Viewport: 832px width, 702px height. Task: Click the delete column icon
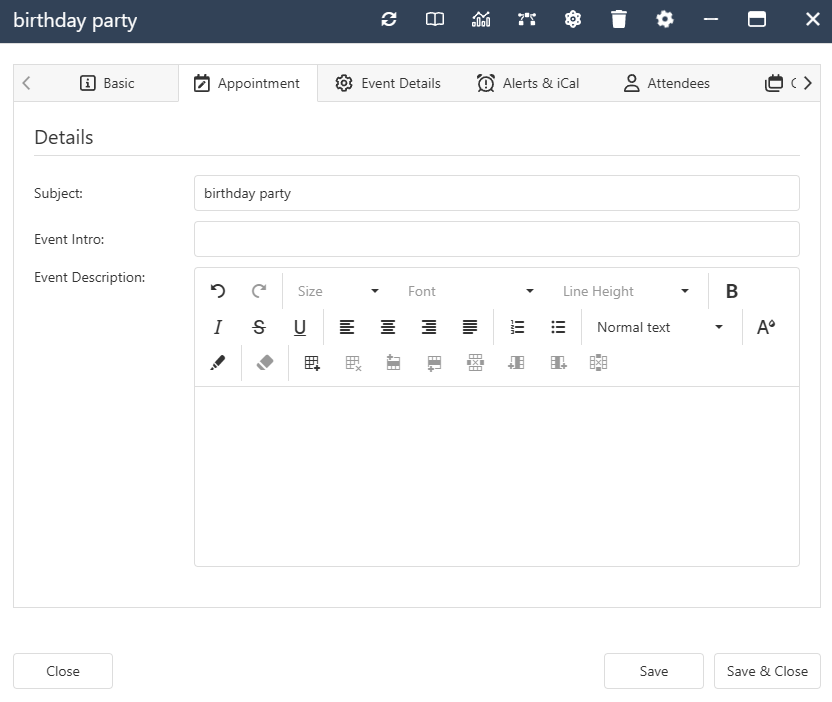598,362
